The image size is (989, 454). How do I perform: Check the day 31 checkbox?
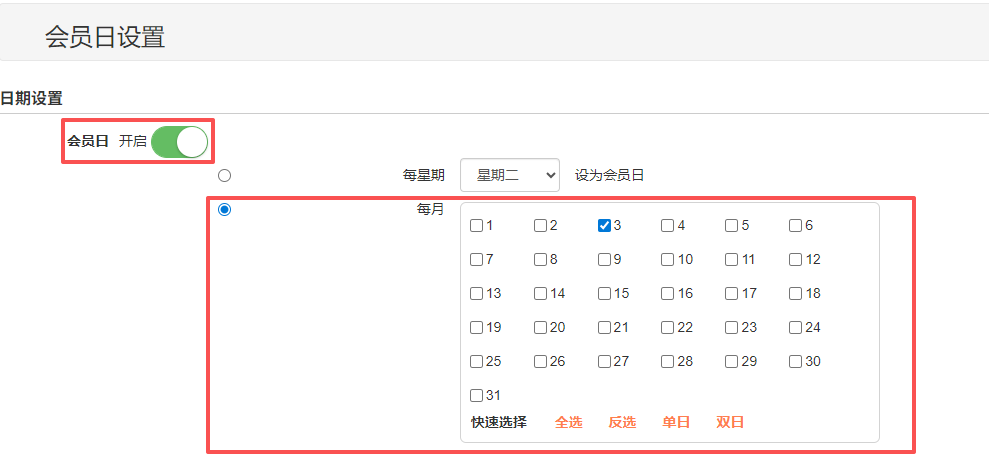477,396
